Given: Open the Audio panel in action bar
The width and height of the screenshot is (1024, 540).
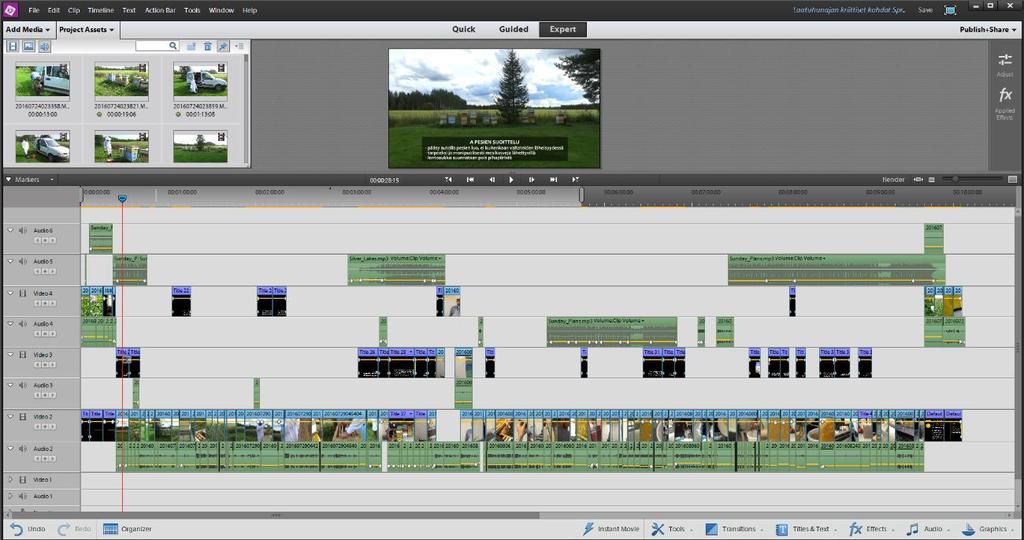Looking at the screenshot, I should (x=927, y=529).
